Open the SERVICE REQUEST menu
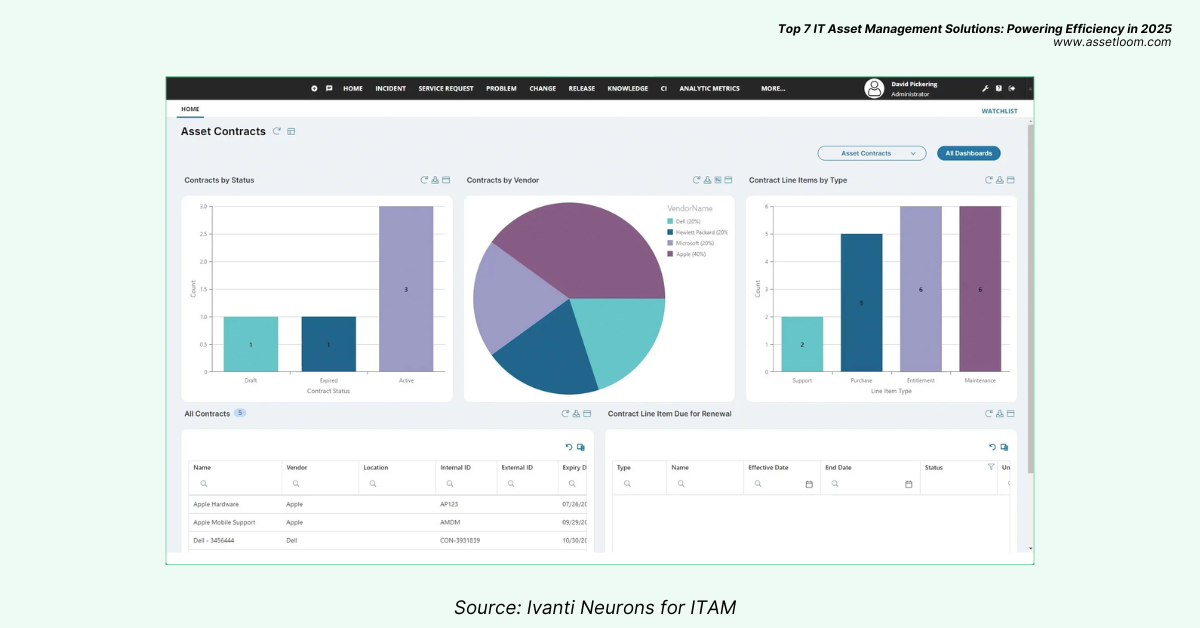 click(x=446, y=88)
